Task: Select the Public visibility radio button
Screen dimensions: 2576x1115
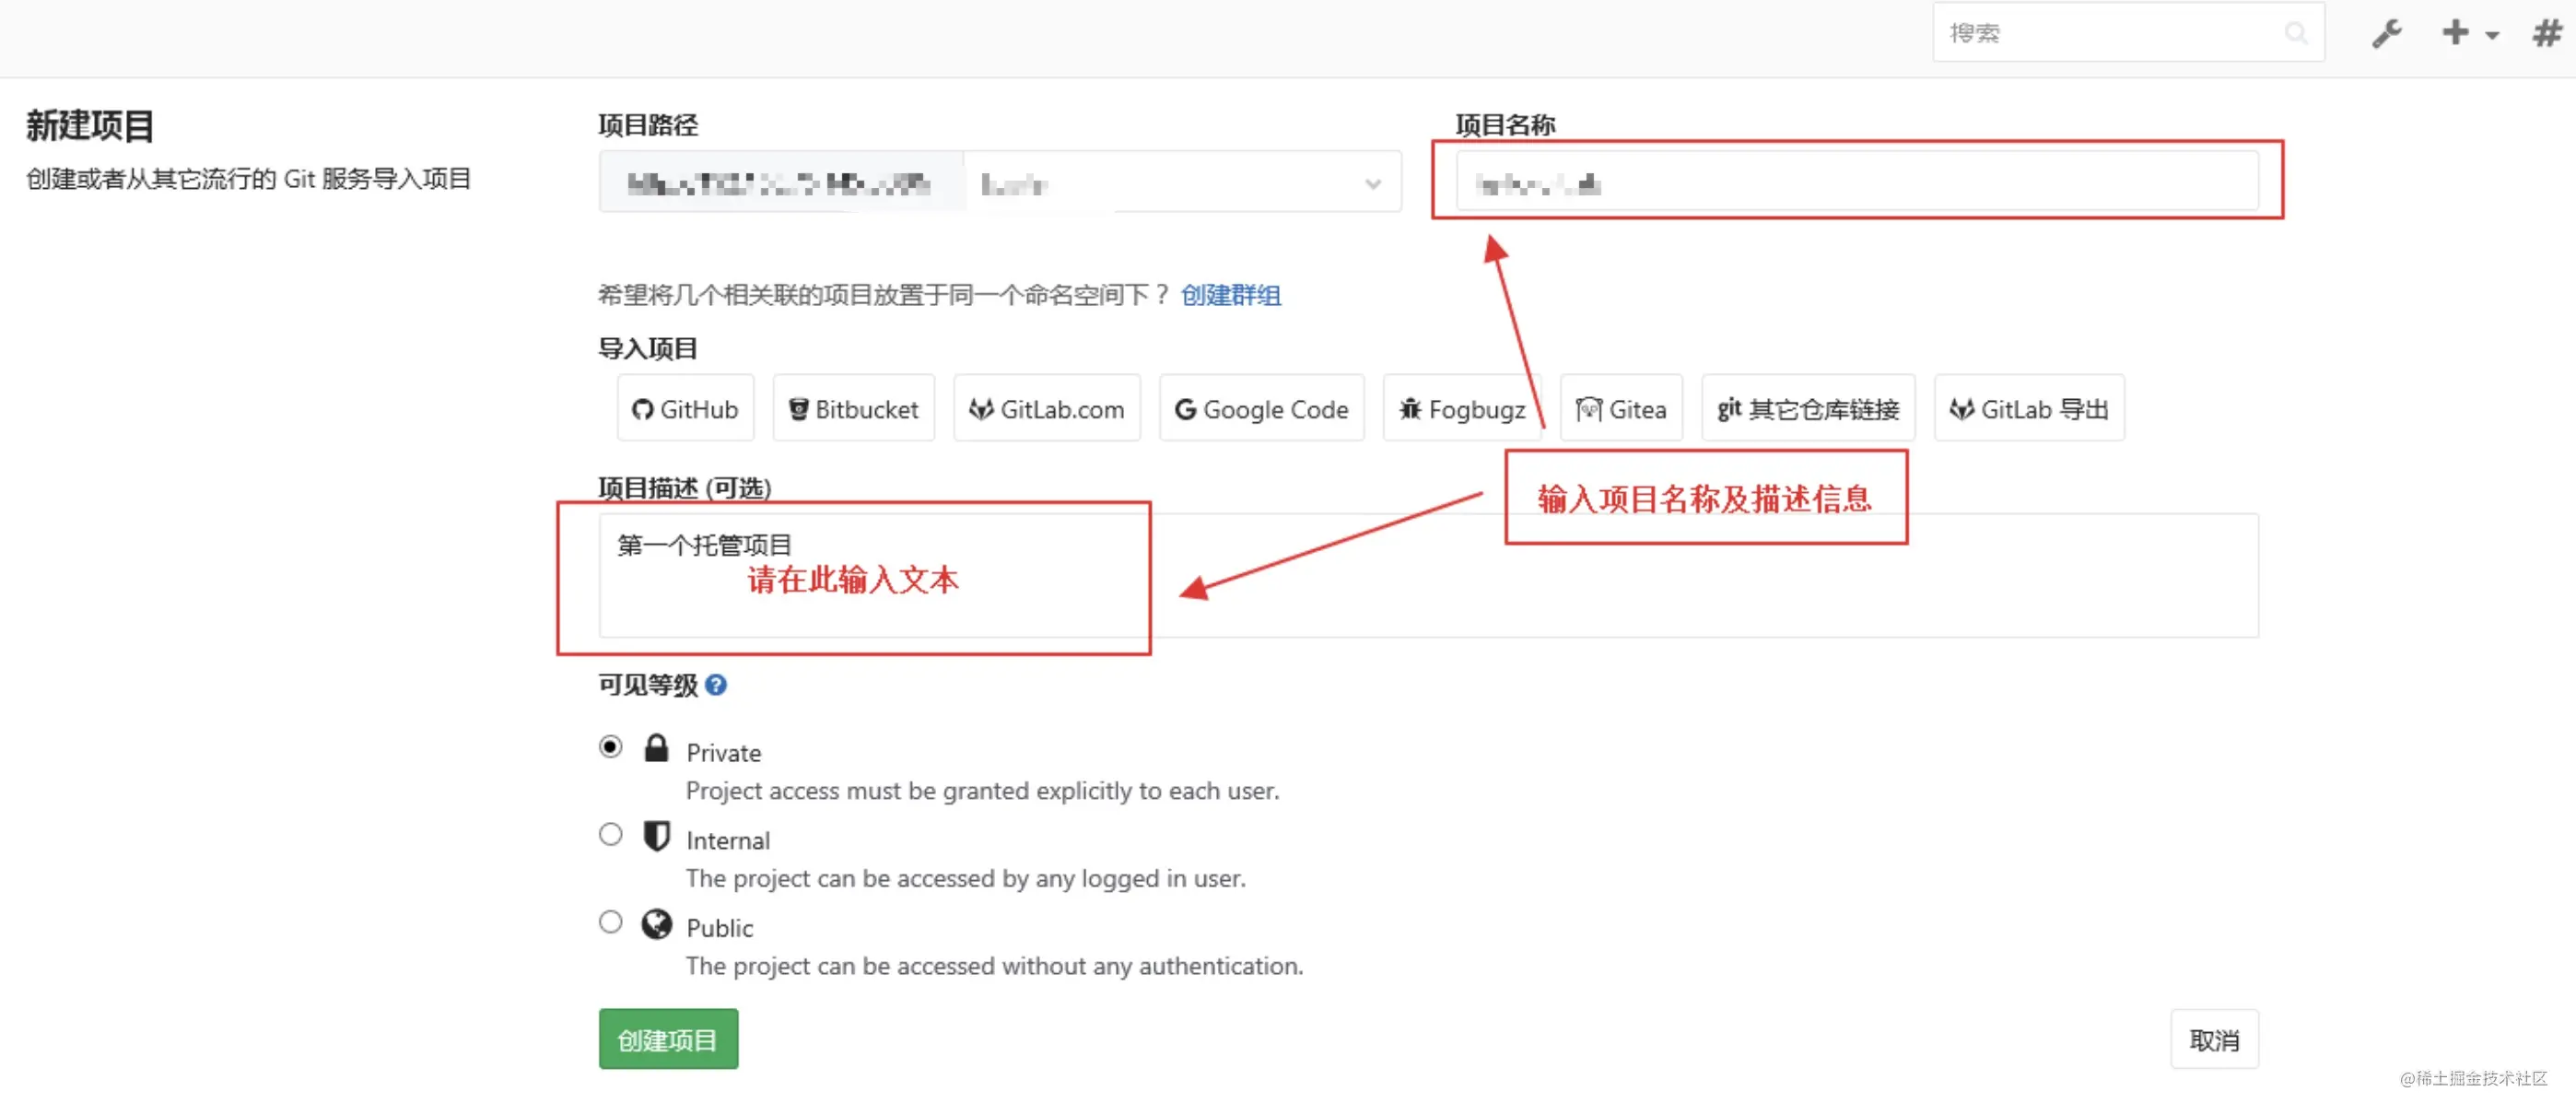Action: pos(610,922)
